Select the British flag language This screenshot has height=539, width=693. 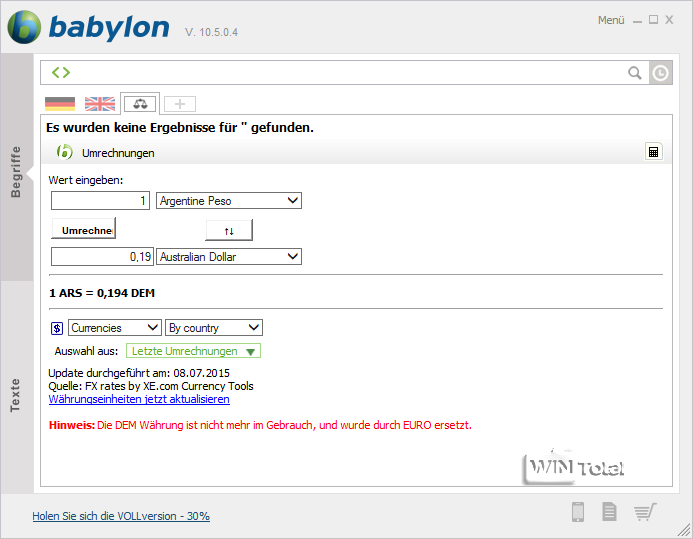[x=100, y=104]
